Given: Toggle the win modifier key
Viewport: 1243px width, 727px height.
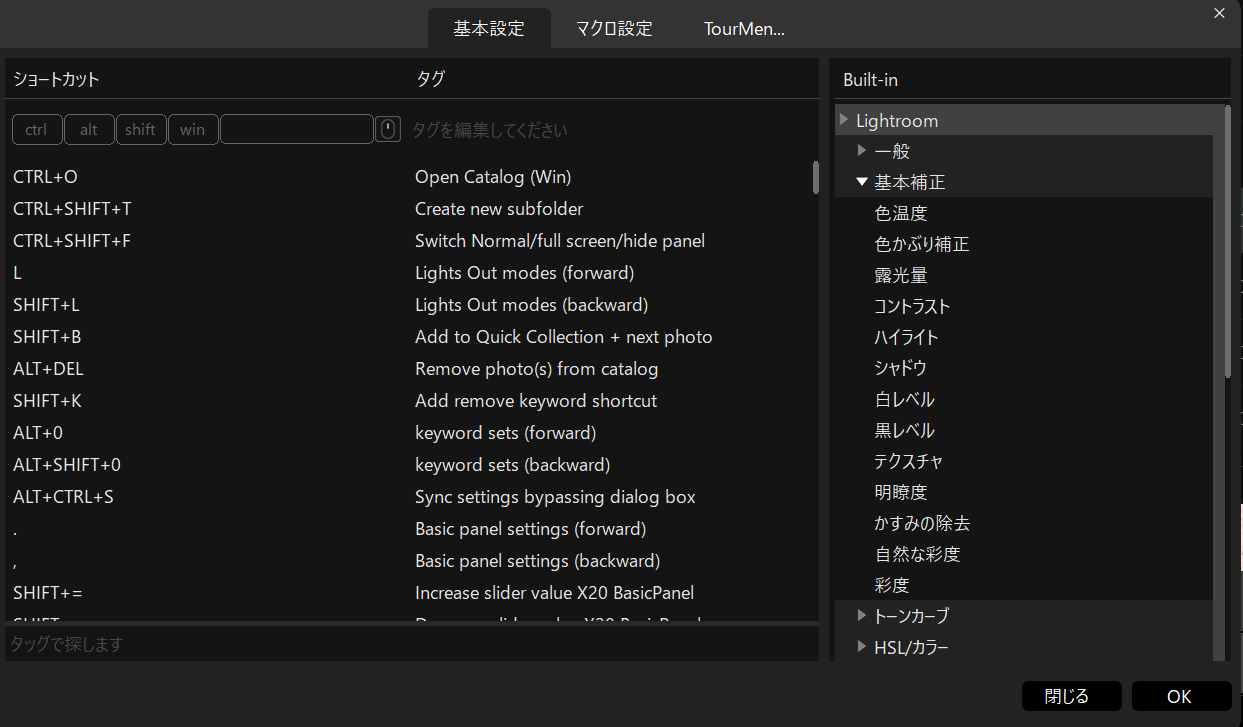Looking at the screenshot, I should point(193,129).
